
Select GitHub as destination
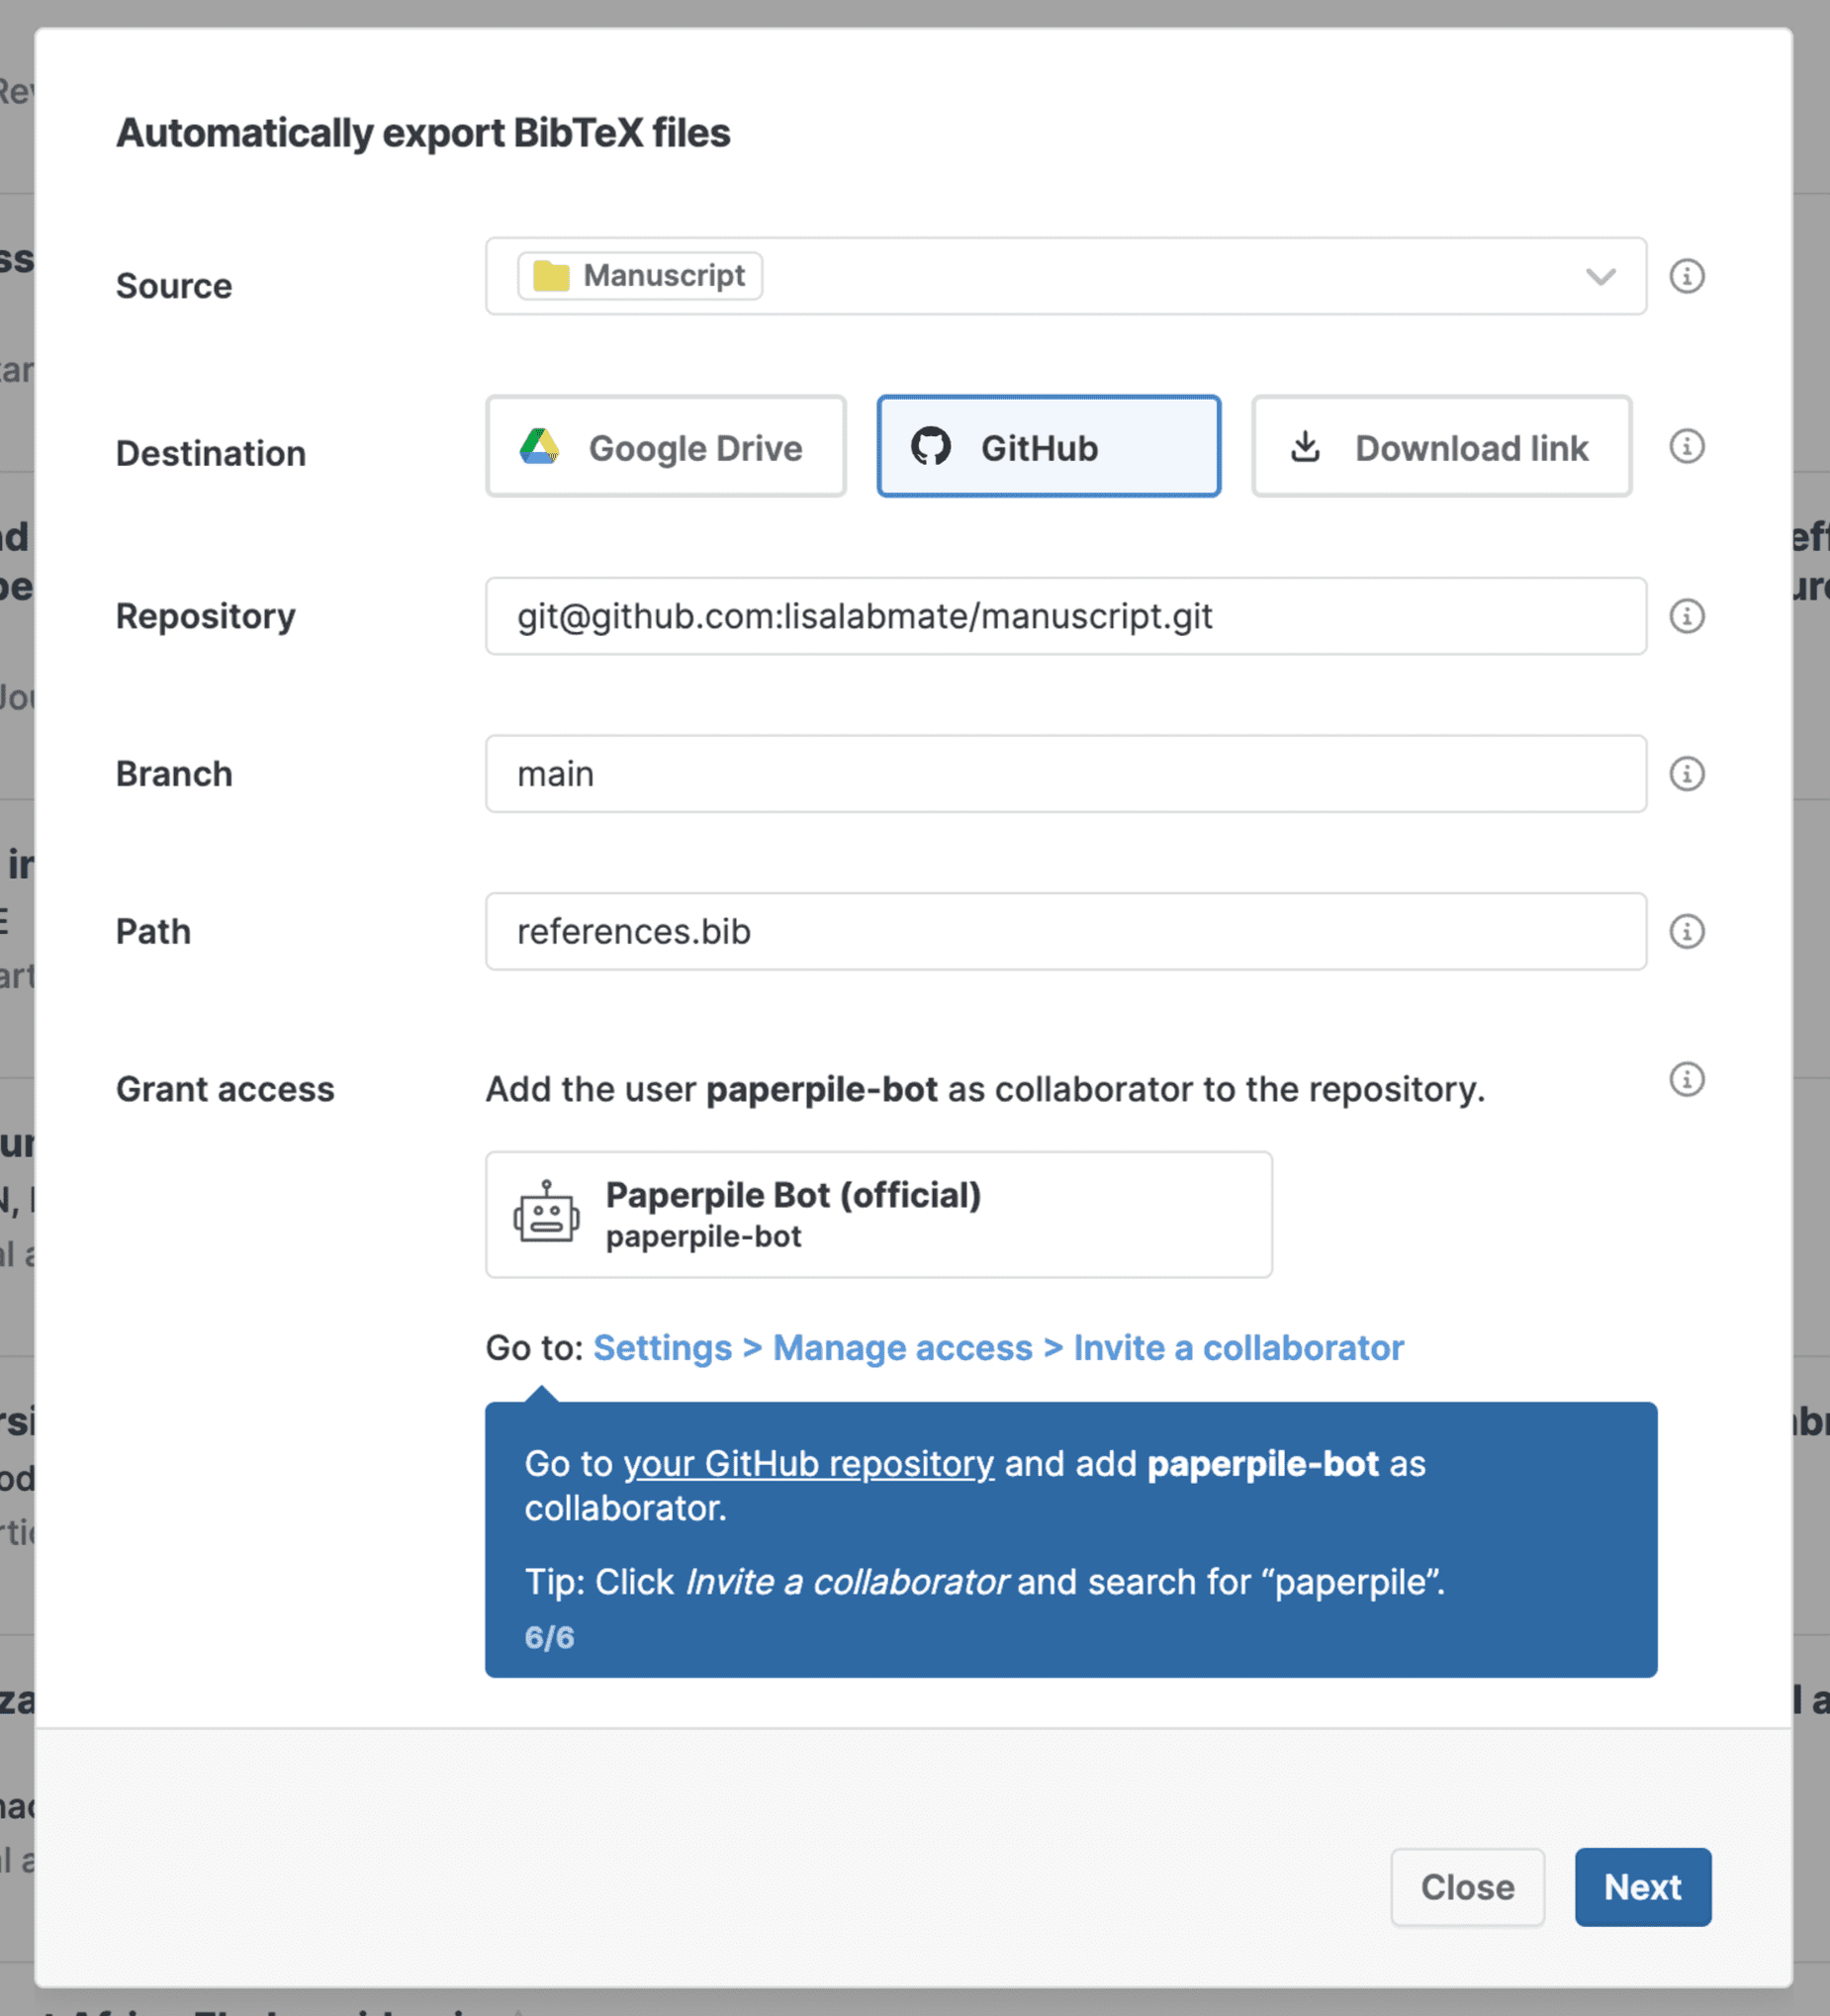click(x=1048, y=447)
